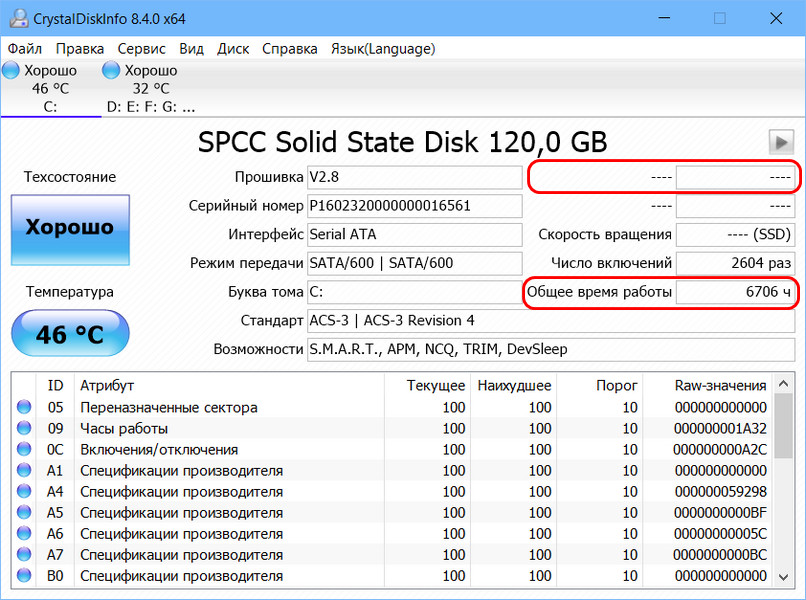Click raw value 0000000000BC
The height and width of the screenshot is (600, 806).
point(720,555)
